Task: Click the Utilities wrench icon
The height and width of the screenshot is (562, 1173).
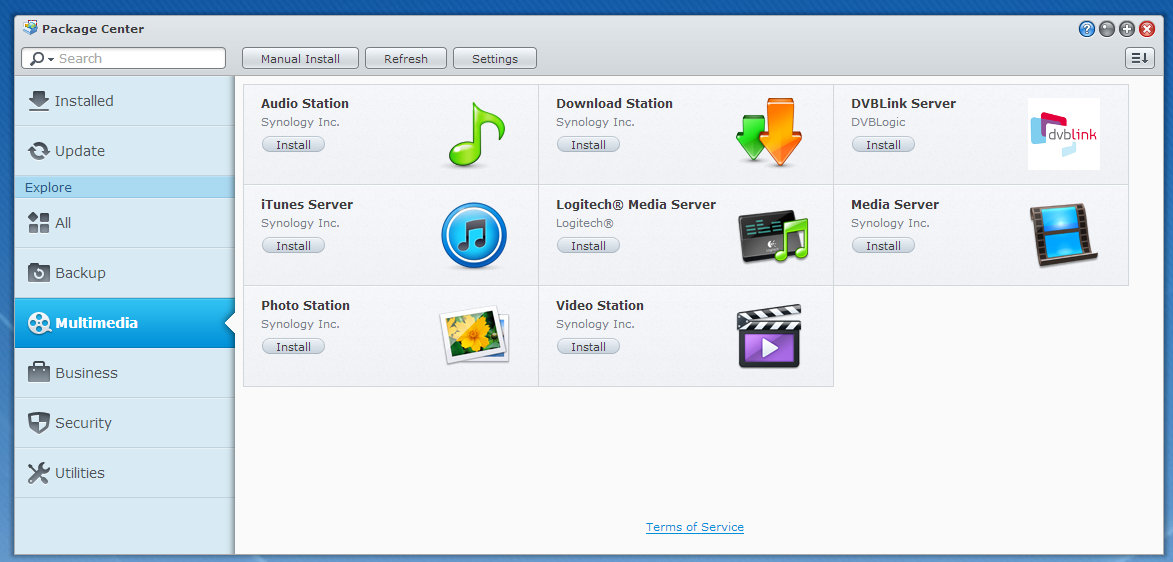Action: pos(39,473)
